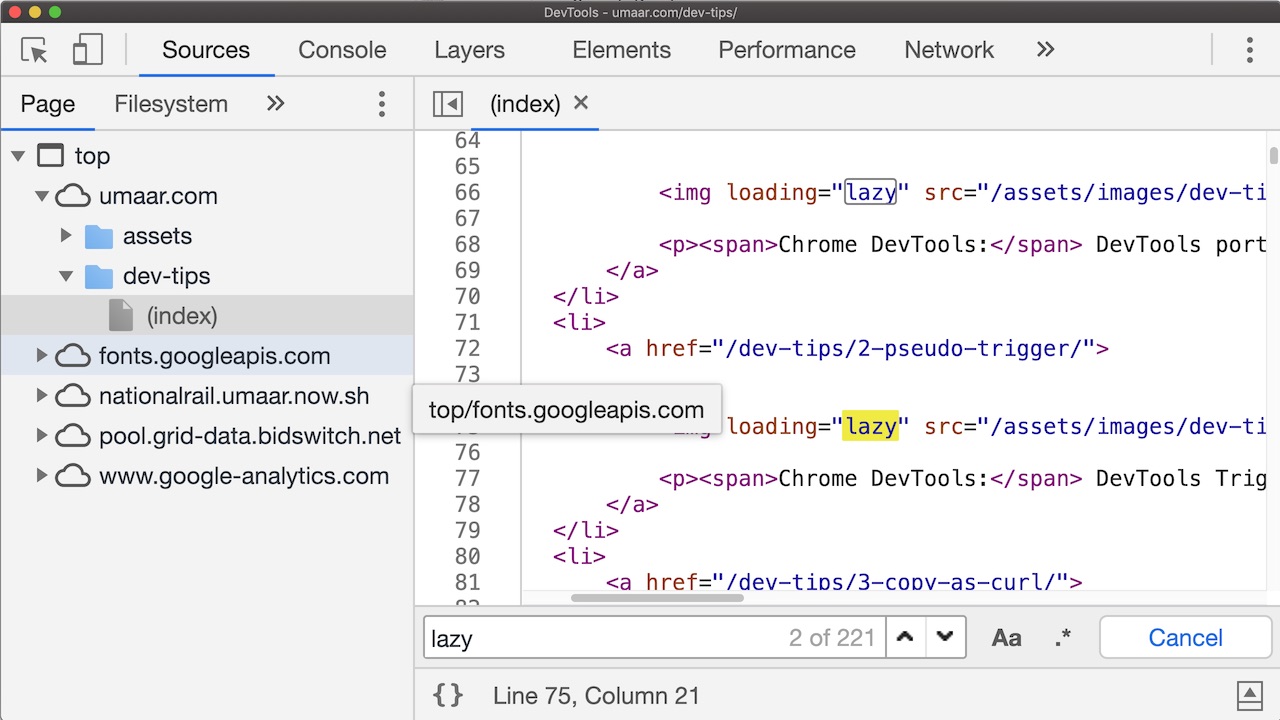Toggle match case Aa option
This screenshot has width=1280, height=720.
coord(1006,638)
